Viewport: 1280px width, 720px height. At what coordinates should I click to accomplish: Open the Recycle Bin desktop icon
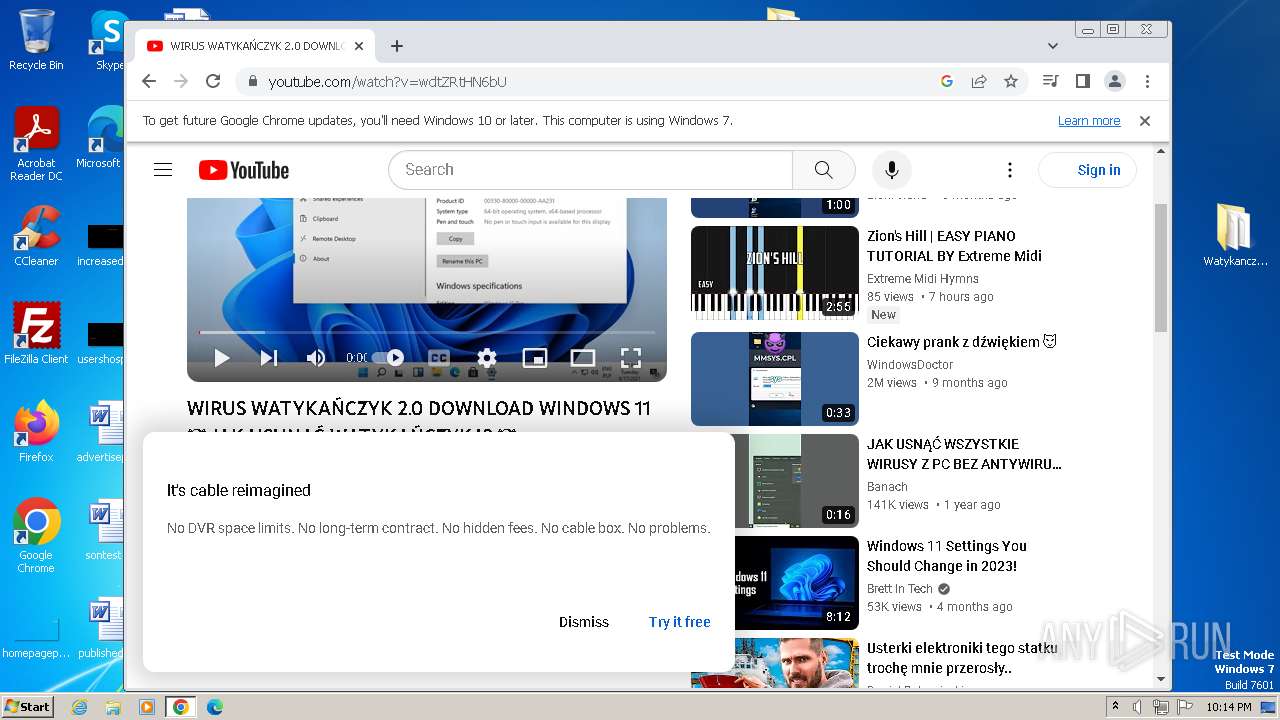point(36,40)
